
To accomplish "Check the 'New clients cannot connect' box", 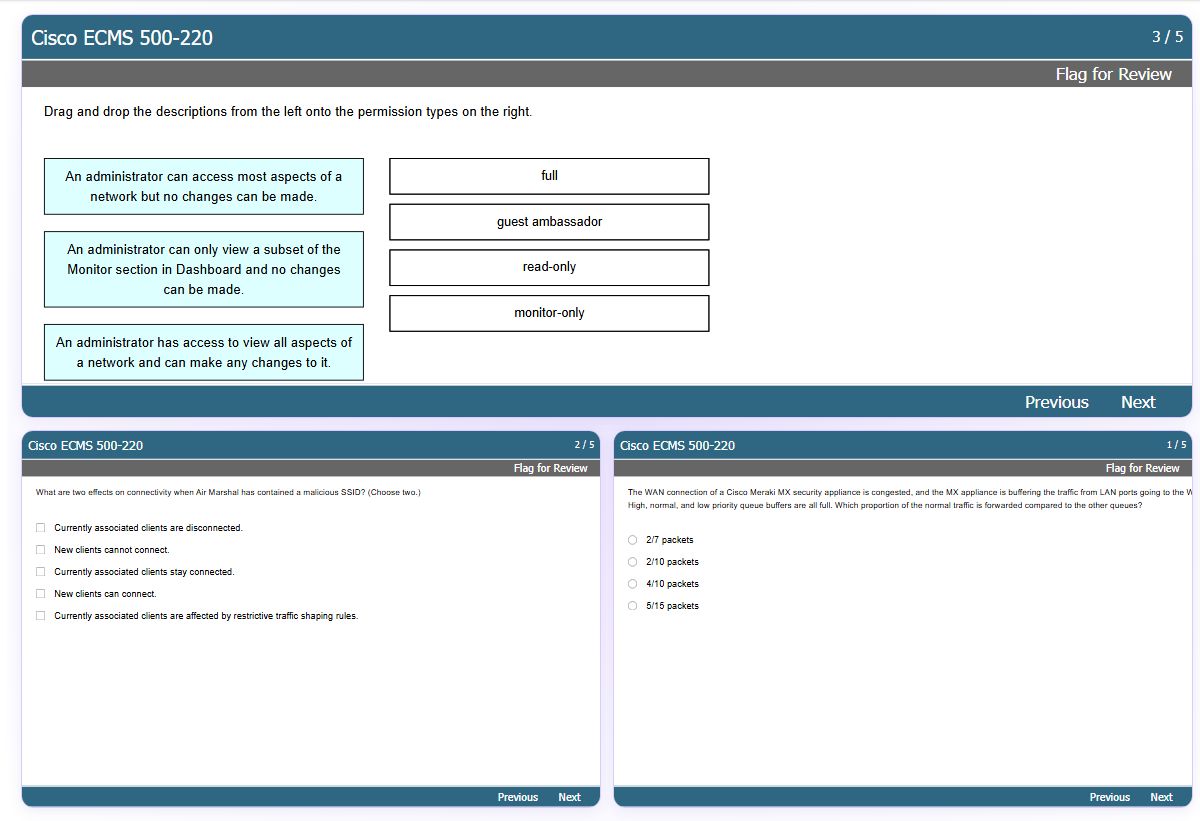I will point(41,550).
